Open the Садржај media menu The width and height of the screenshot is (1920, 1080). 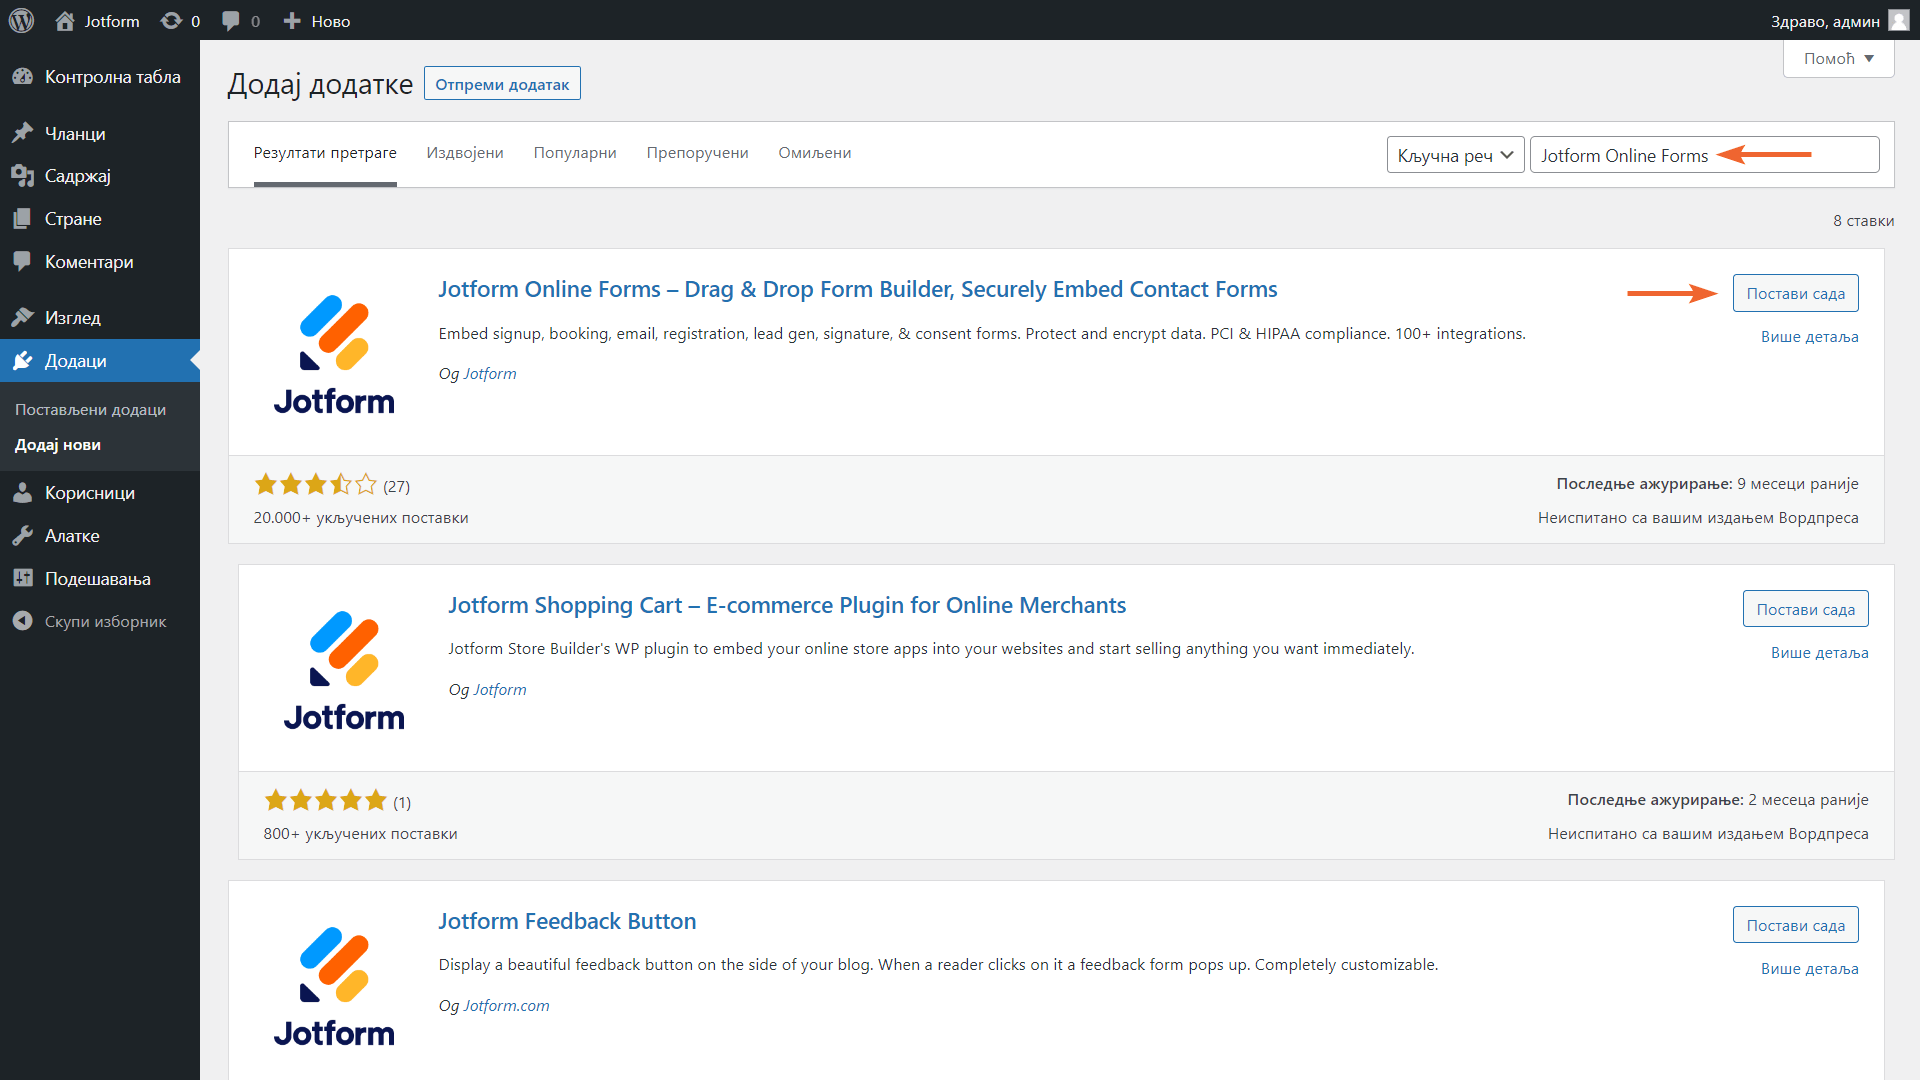pos(77,176)
